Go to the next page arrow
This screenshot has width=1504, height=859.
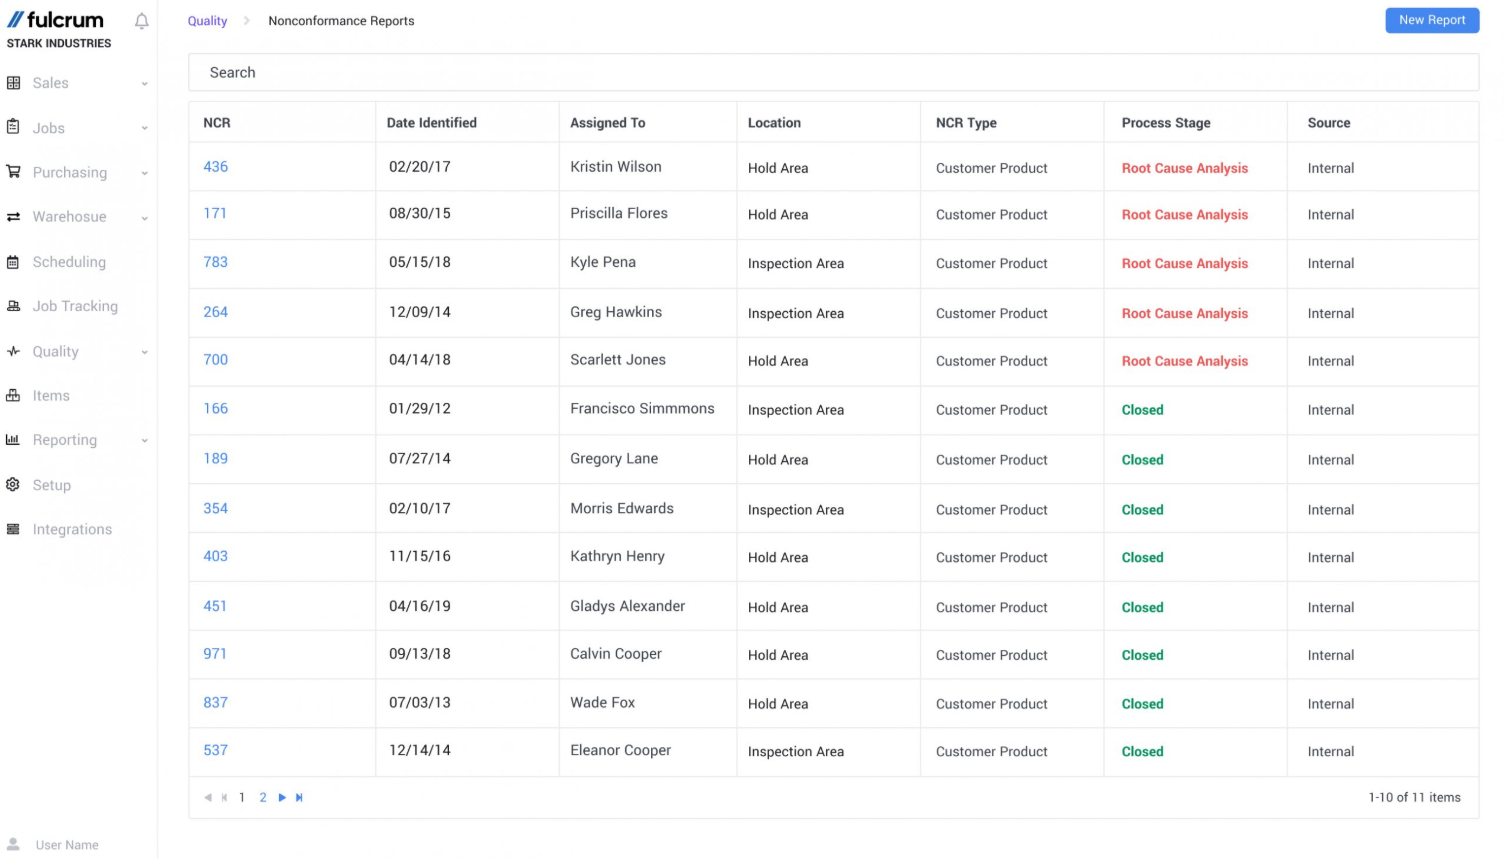[x=282, y=798]
